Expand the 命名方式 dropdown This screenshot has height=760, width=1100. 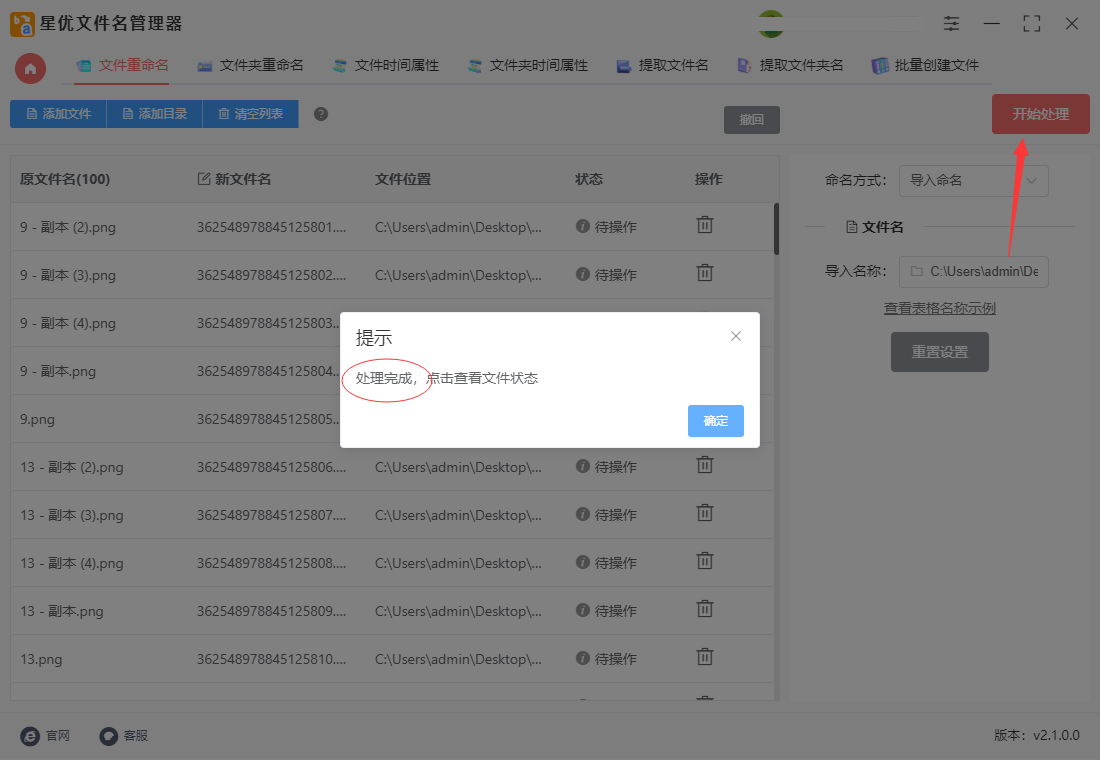[x=974, y=180]
